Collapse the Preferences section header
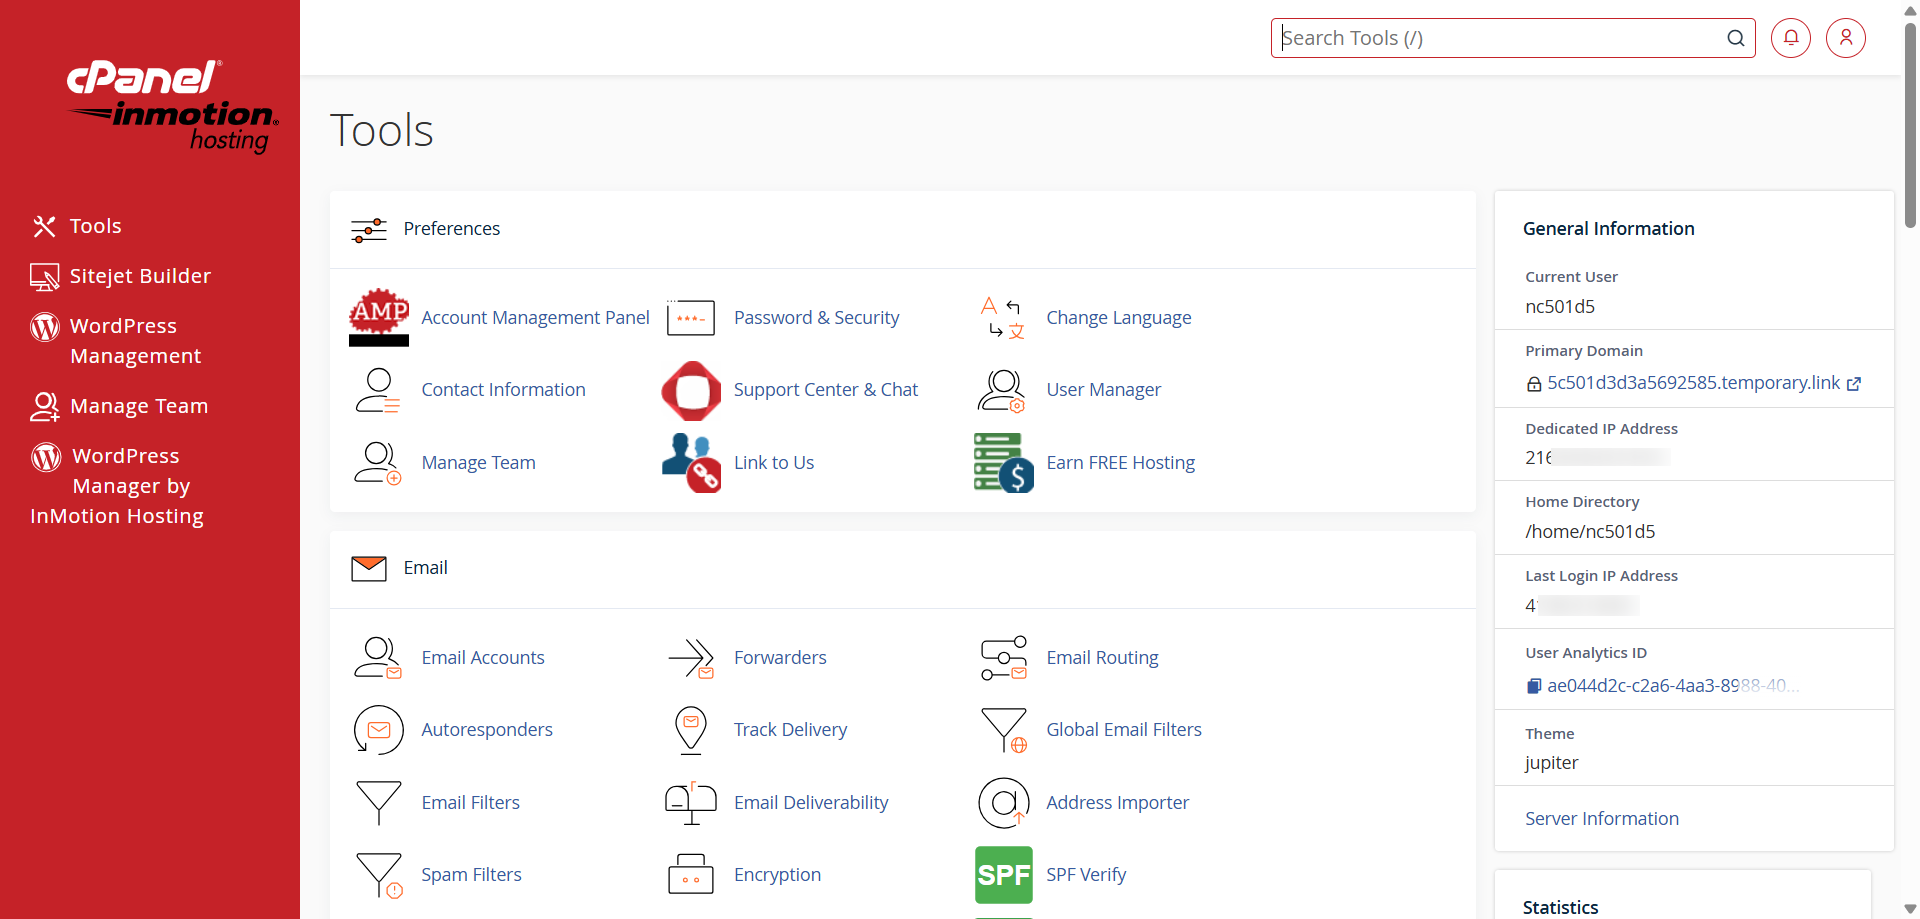 click(x=903, y=229)
